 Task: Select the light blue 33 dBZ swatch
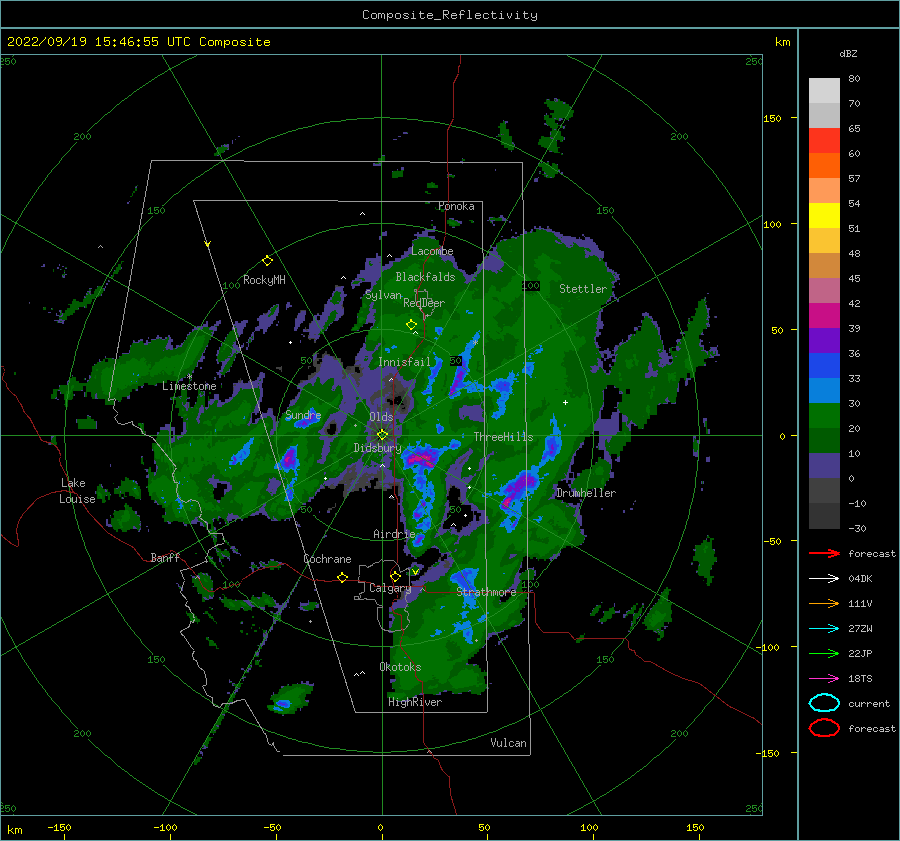coord(824,390)
